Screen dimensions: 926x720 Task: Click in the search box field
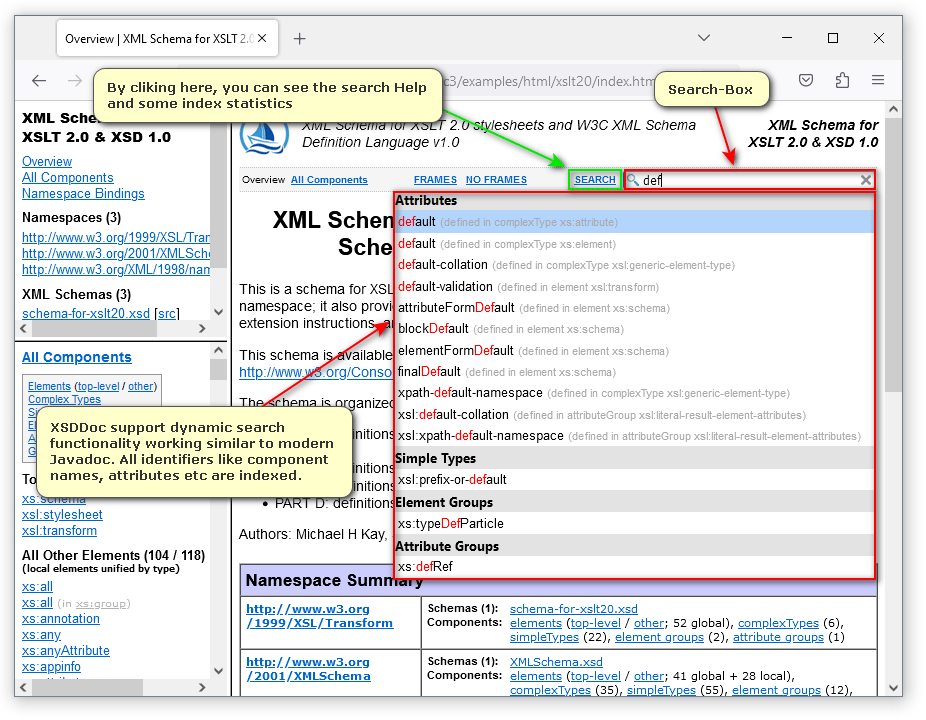(750, 180)
